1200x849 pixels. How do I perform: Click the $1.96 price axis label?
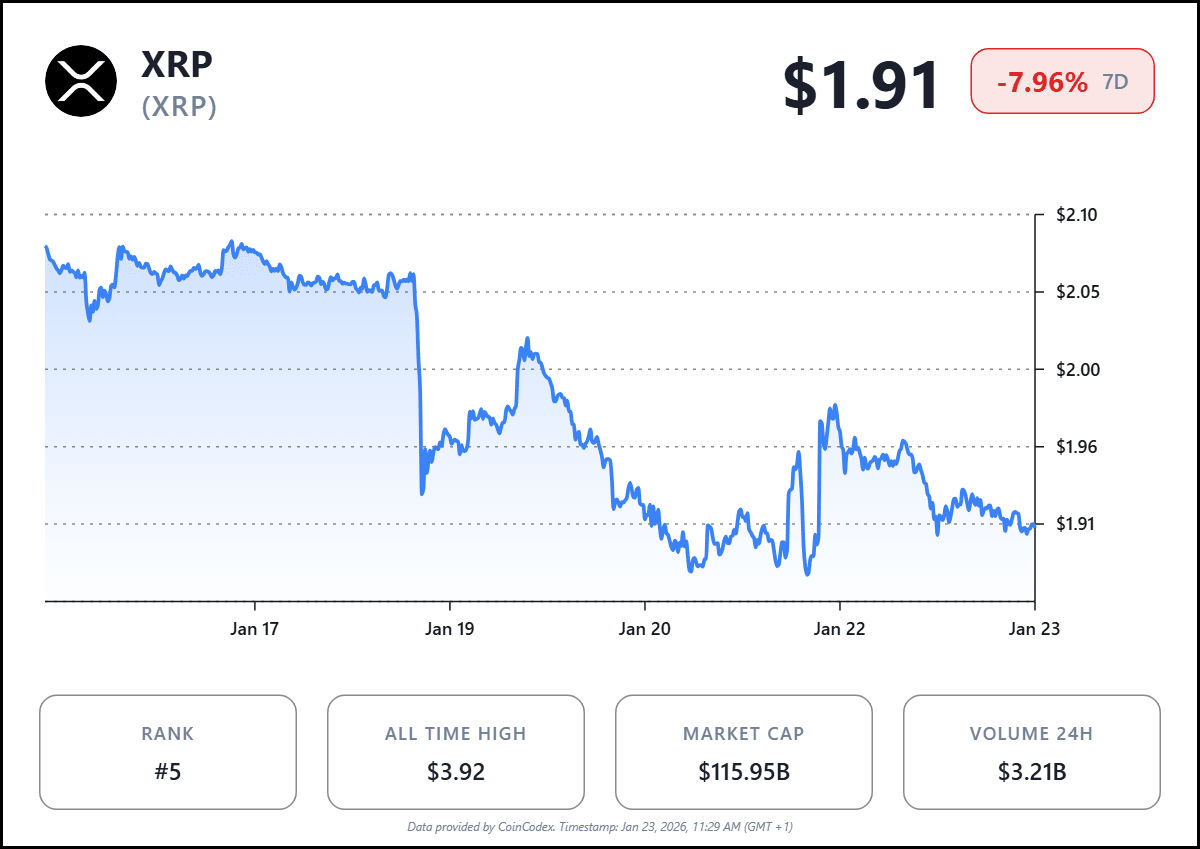pyautogui.click(x=1077, y=447)
